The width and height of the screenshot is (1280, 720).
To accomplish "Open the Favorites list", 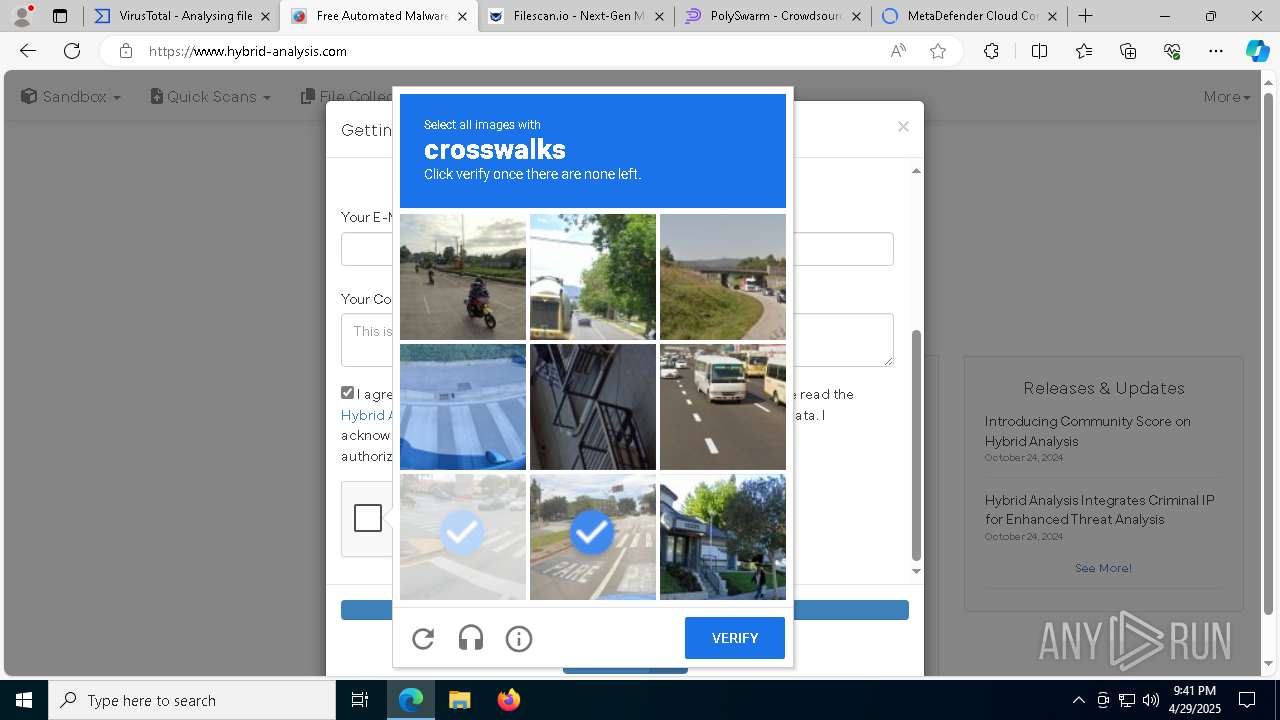I will click(1084, 51).
